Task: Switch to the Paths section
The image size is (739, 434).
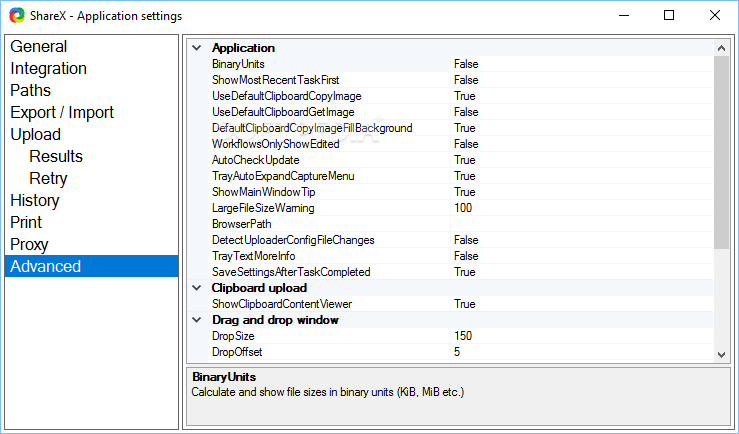Action: pyautogui.click(x=31, y=90)
